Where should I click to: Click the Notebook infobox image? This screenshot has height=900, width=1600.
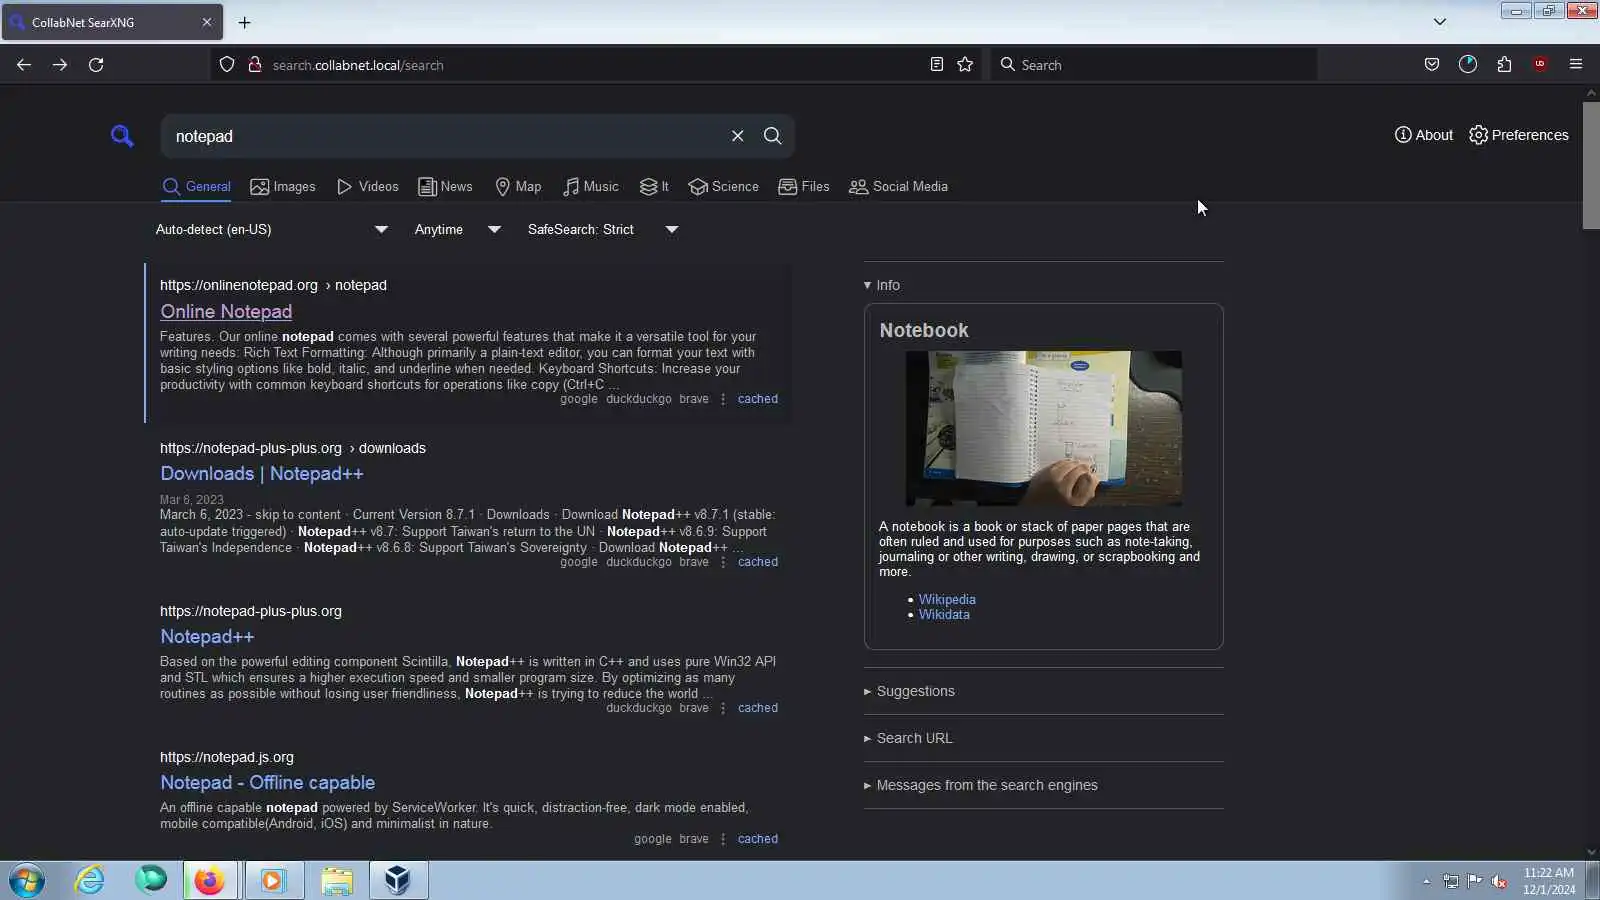1043,428
